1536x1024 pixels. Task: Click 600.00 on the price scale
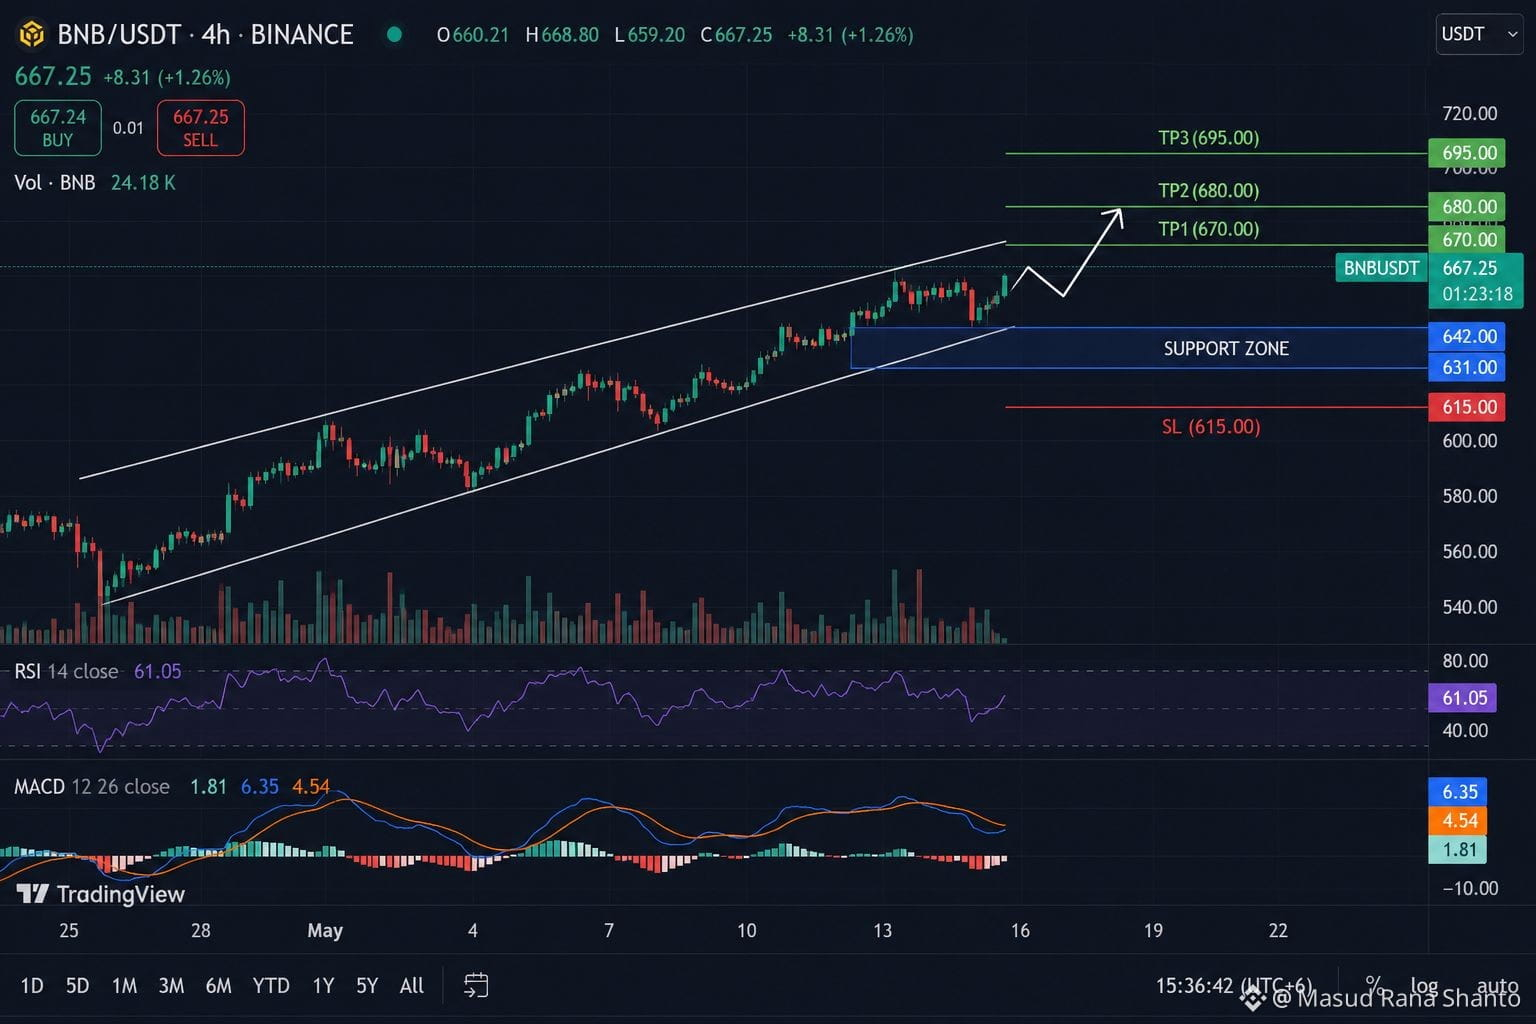pos(1469,441)
